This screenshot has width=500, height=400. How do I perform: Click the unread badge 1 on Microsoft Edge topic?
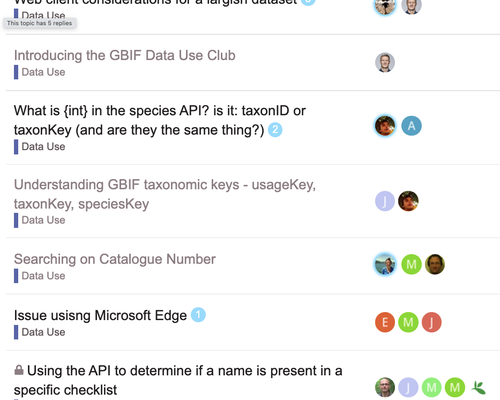click(x=198, y=315)
